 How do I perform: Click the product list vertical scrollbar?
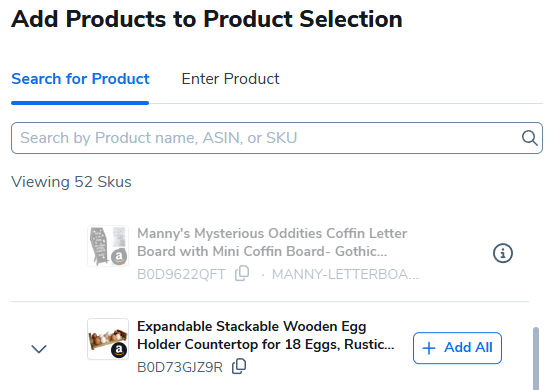(x=536, y=358)
